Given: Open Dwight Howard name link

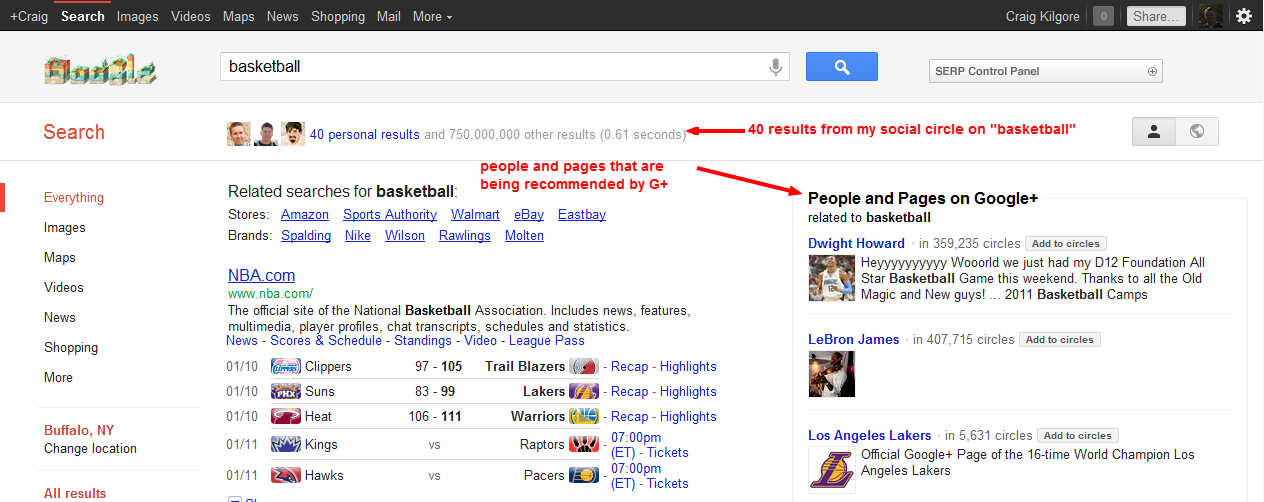Looking at the screenshot, I should 857,243.
